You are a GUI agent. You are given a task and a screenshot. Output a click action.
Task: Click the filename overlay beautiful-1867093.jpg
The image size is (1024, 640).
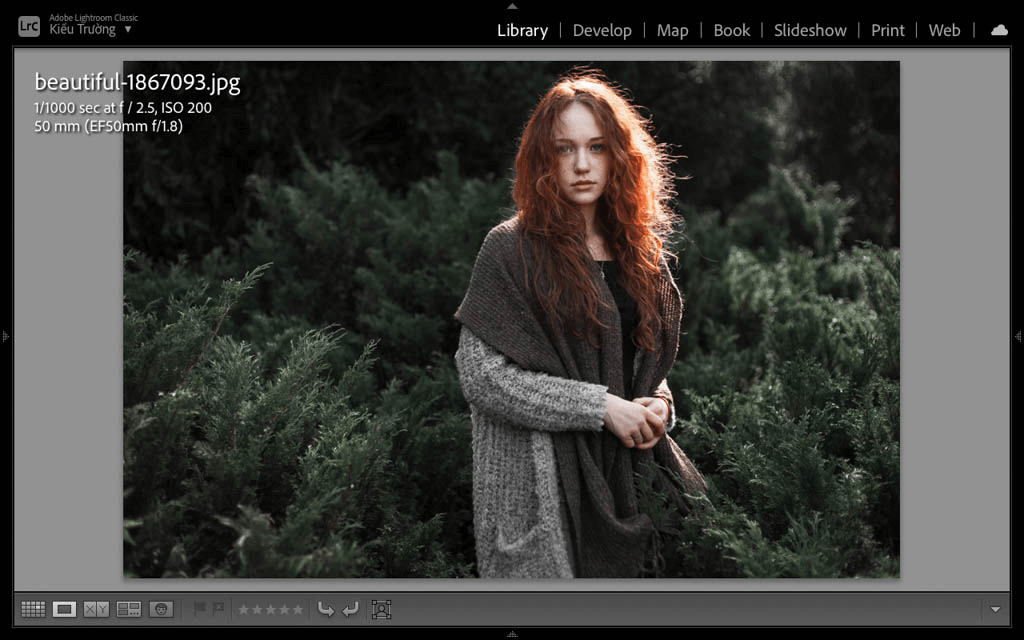[x=137, y=82]
